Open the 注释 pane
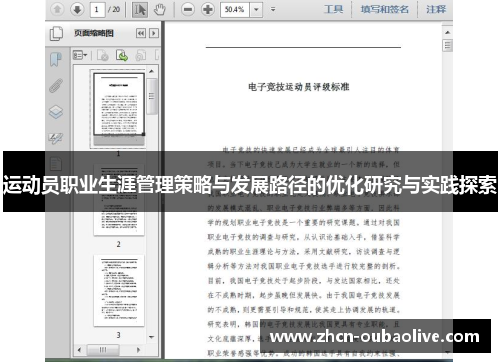Image resolution: width=500 pixels, height=362 pixels. click(436, 9)
